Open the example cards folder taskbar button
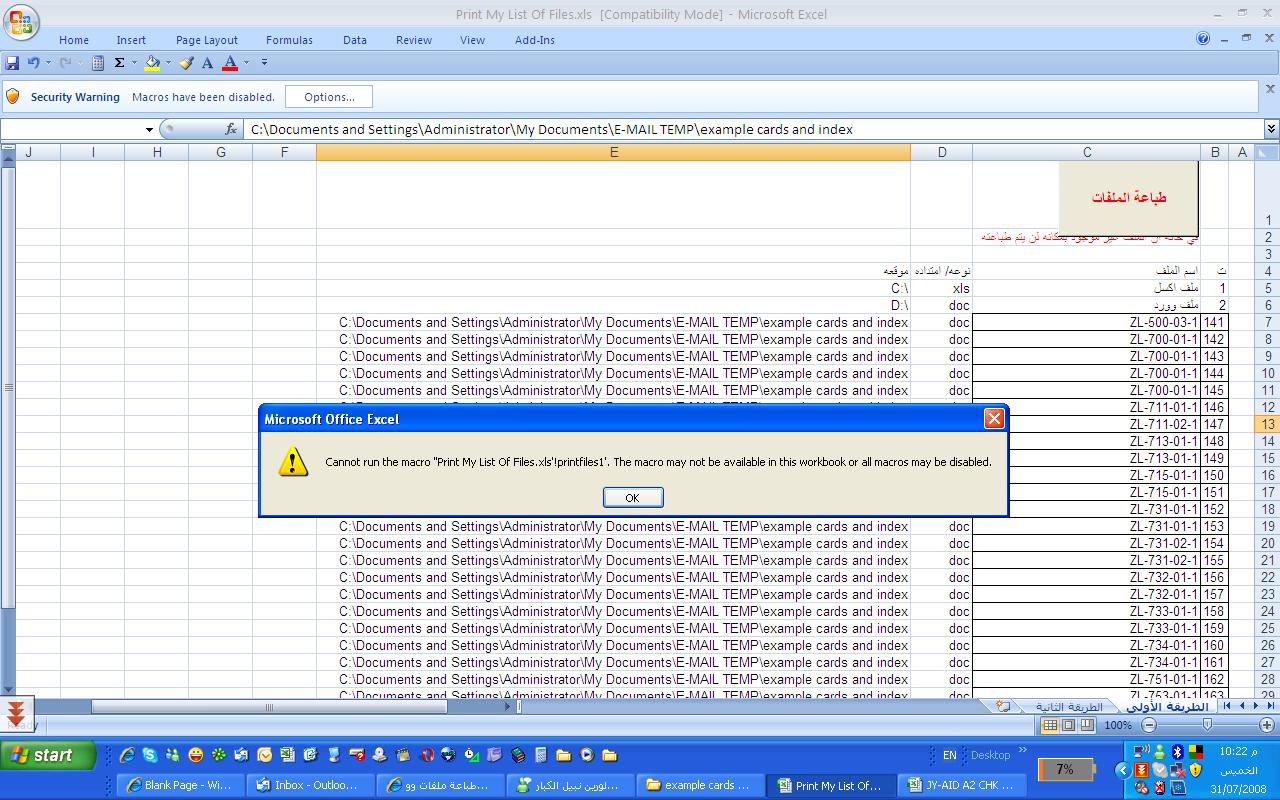 point(699,785)
